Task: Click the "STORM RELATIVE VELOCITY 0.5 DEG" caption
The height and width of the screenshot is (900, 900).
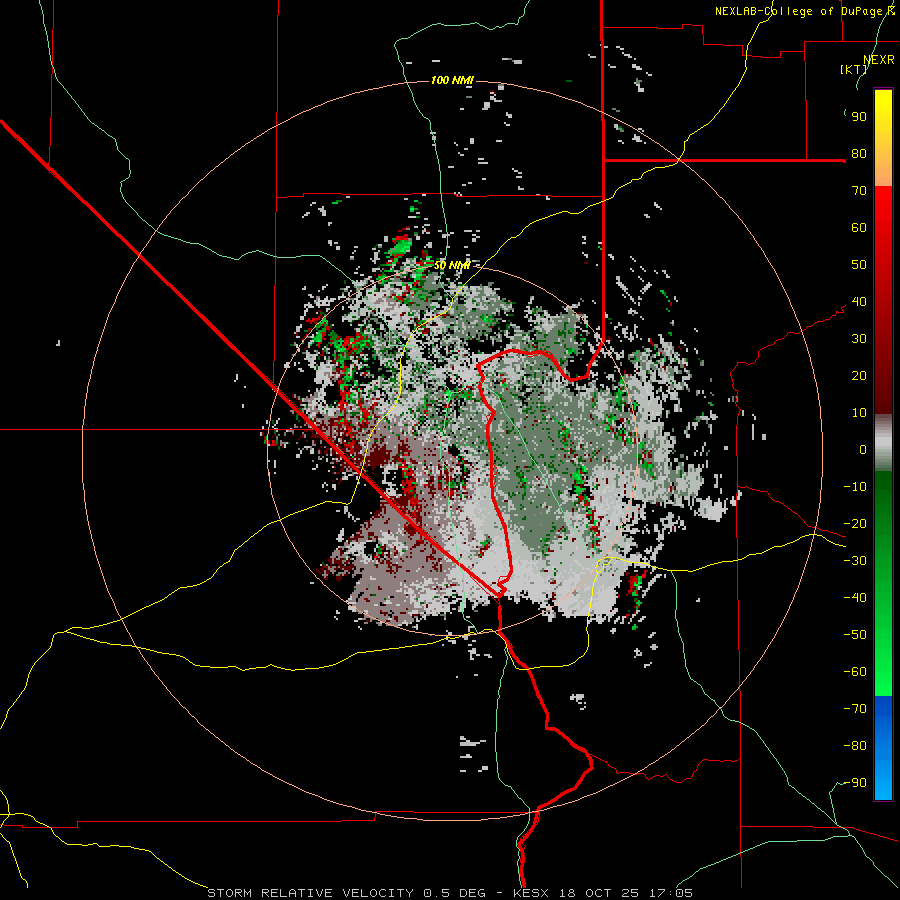Action: (x=346, y=893)
